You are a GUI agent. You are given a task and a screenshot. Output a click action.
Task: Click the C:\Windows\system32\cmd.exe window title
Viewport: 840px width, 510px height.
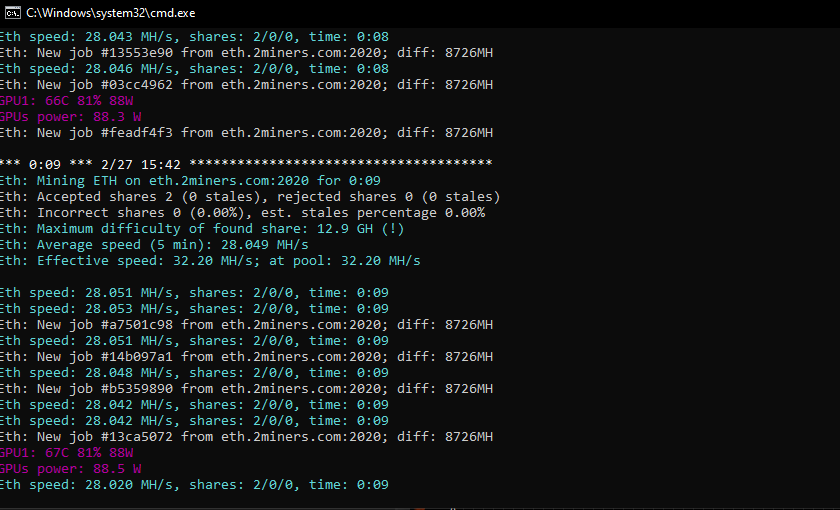(111, 13)
